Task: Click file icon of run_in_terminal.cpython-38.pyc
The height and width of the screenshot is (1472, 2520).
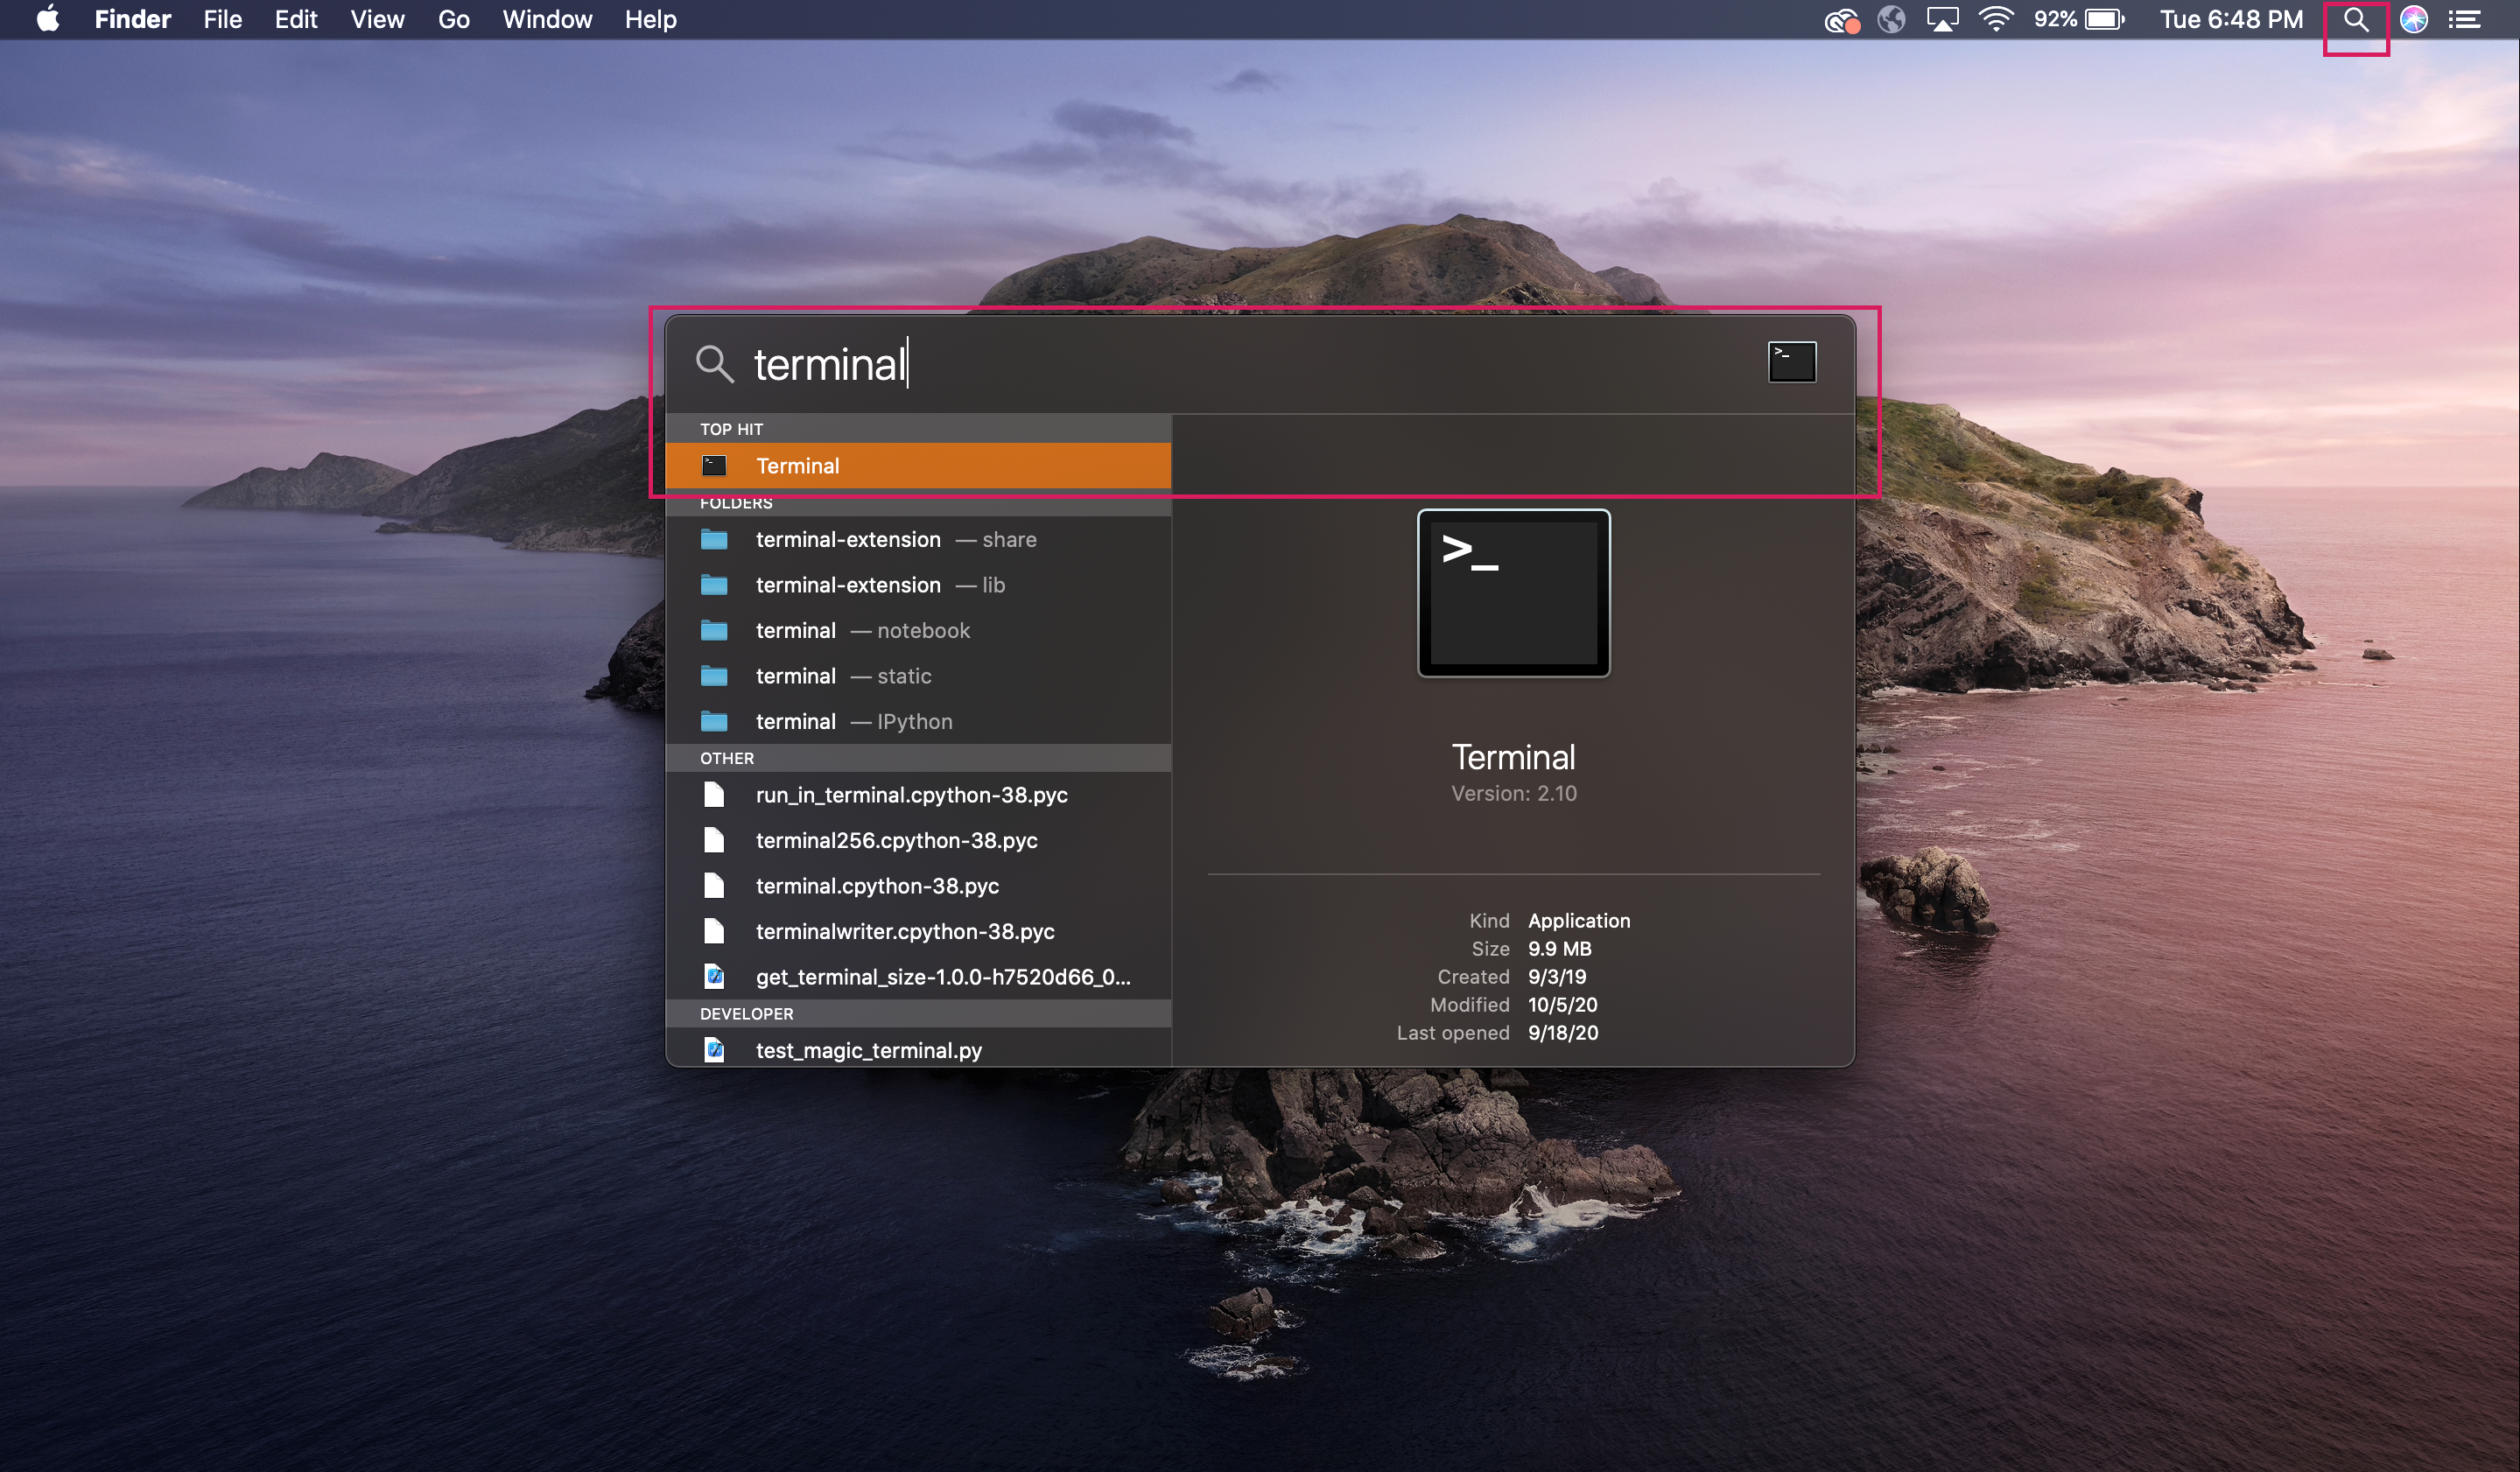Action: tap(714, 795)
